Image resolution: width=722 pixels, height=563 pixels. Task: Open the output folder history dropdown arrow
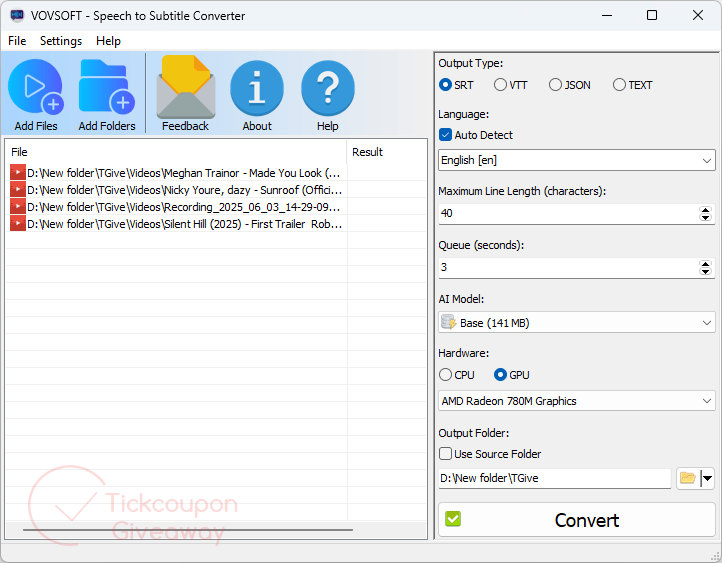click(707, 478)
